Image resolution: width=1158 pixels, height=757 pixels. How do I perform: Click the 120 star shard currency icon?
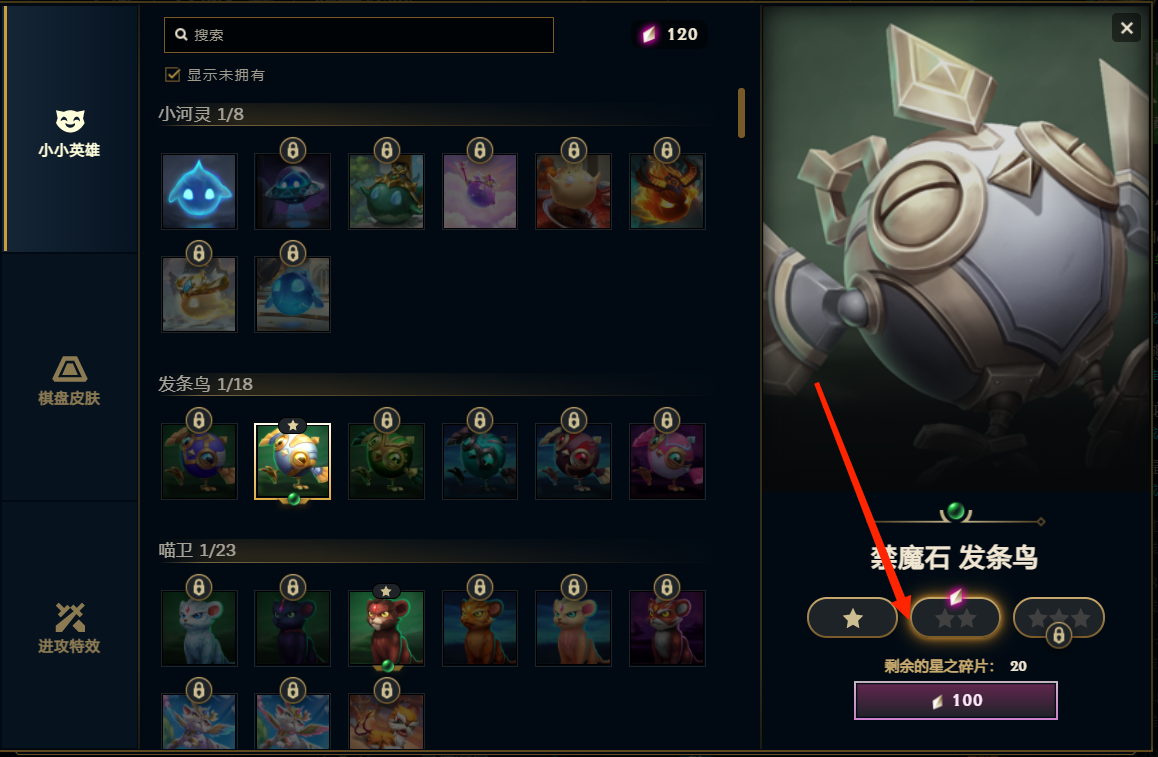pos(649,35)
